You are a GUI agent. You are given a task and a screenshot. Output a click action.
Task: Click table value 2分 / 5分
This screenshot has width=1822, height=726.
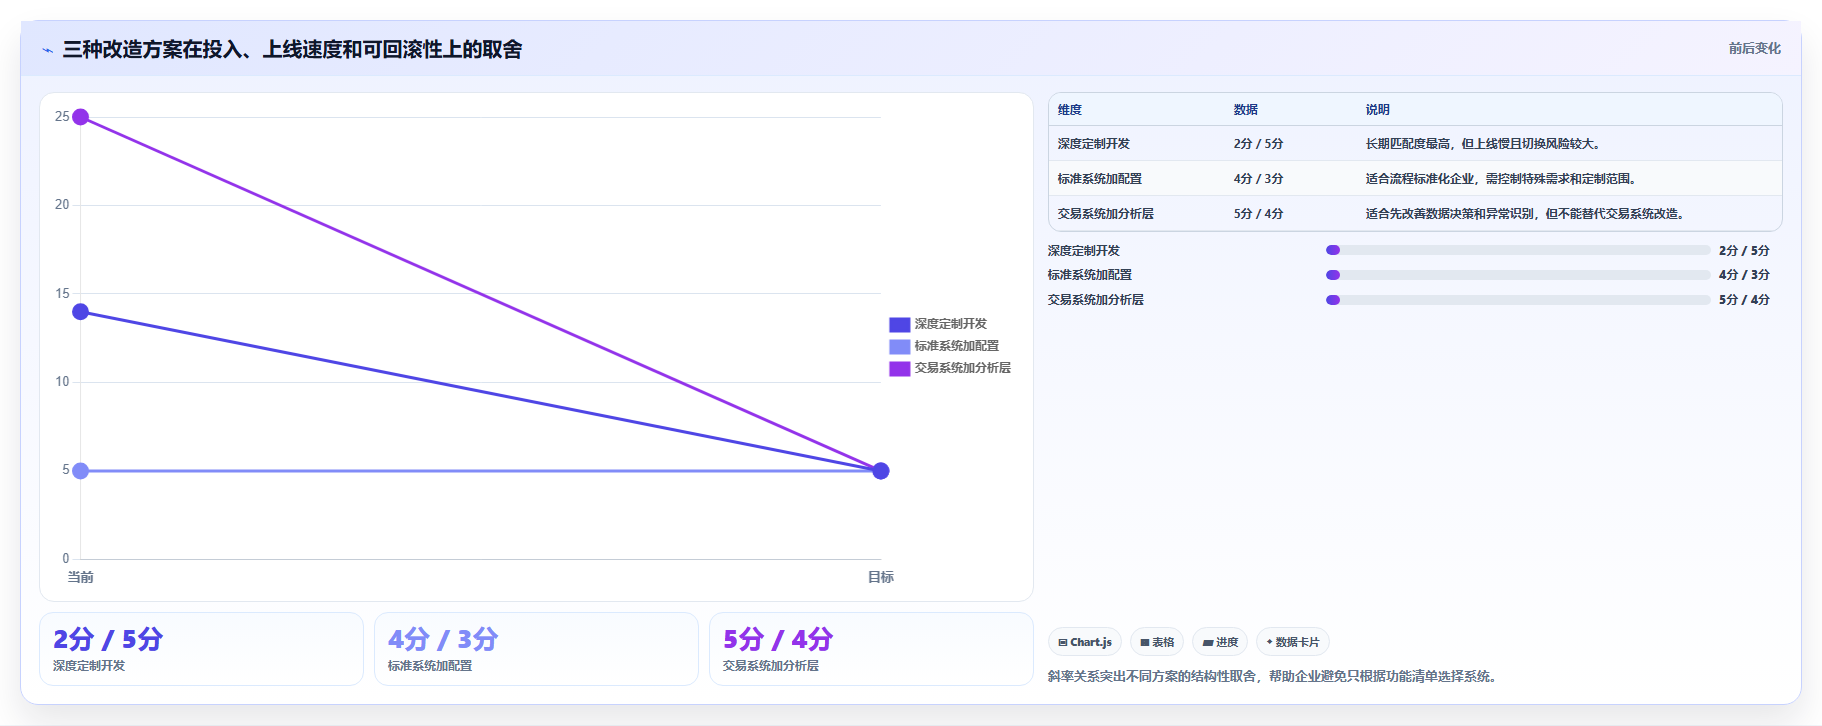[x=1258, y=144]
